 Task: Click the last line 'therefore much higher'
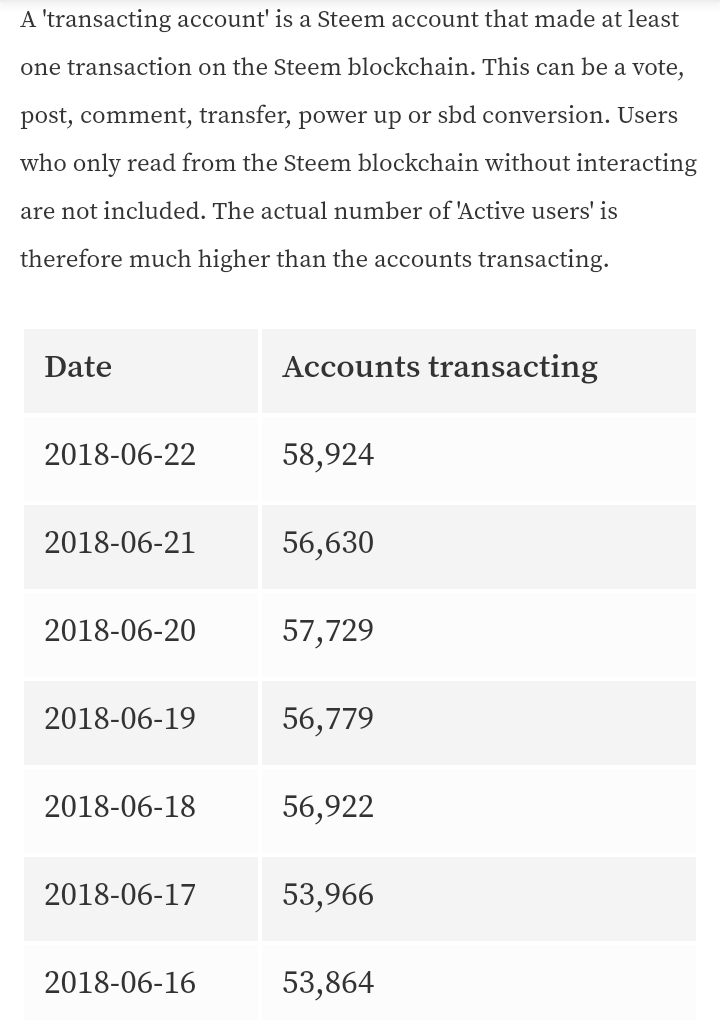coord(315,259)
